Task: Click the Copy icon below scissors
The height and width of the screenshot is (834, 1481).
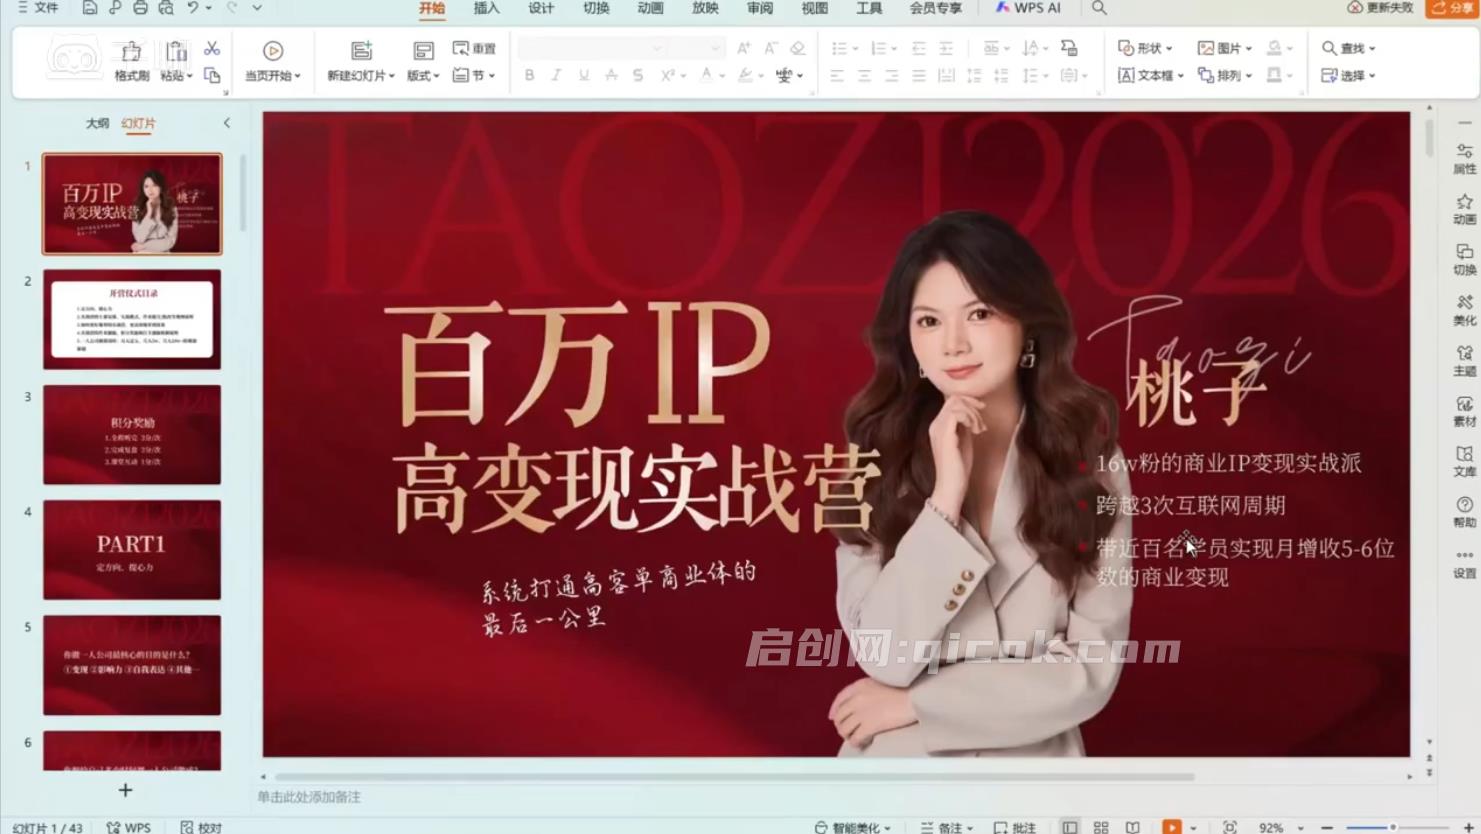Action: pyautogui.click(x=212, y=75)
